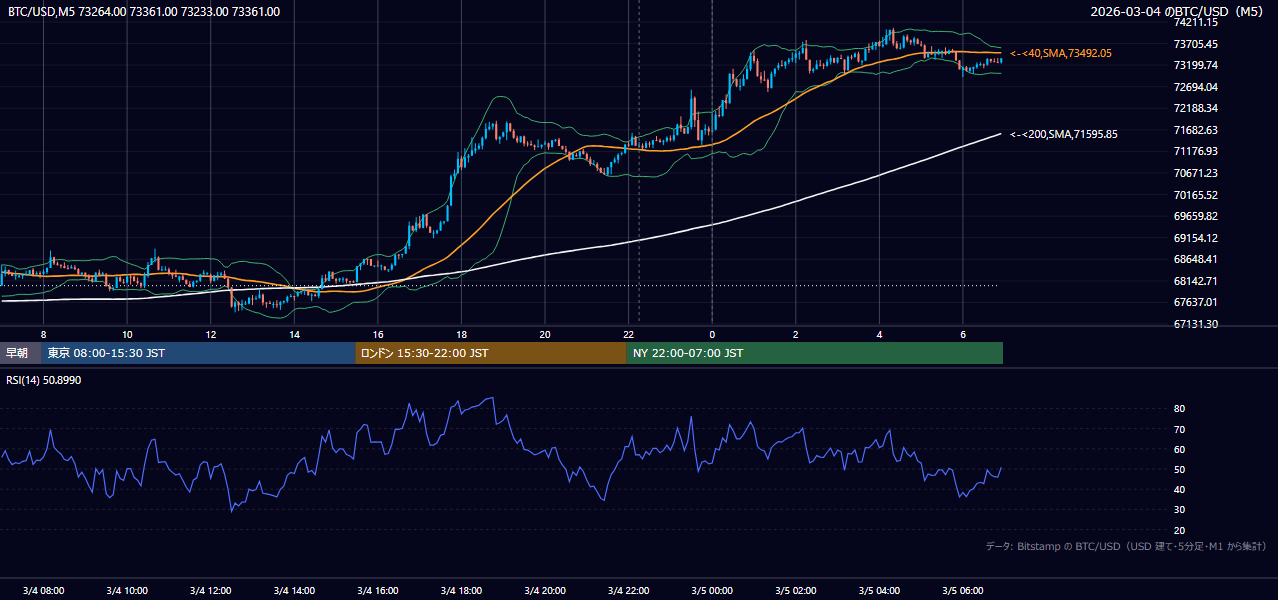1278x600 pixels.
Task: Click RSI axis level 30
Action: point(1180,510)
